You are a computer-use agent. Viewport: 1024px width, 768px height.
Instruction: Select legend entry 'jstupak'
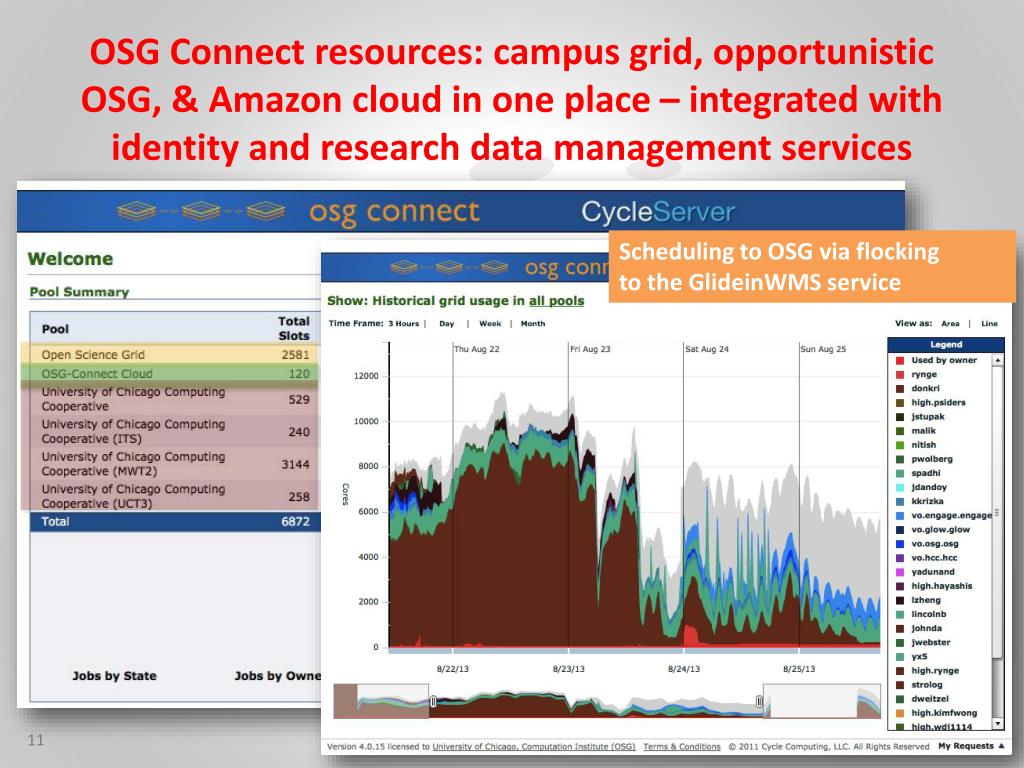[928, 417]
